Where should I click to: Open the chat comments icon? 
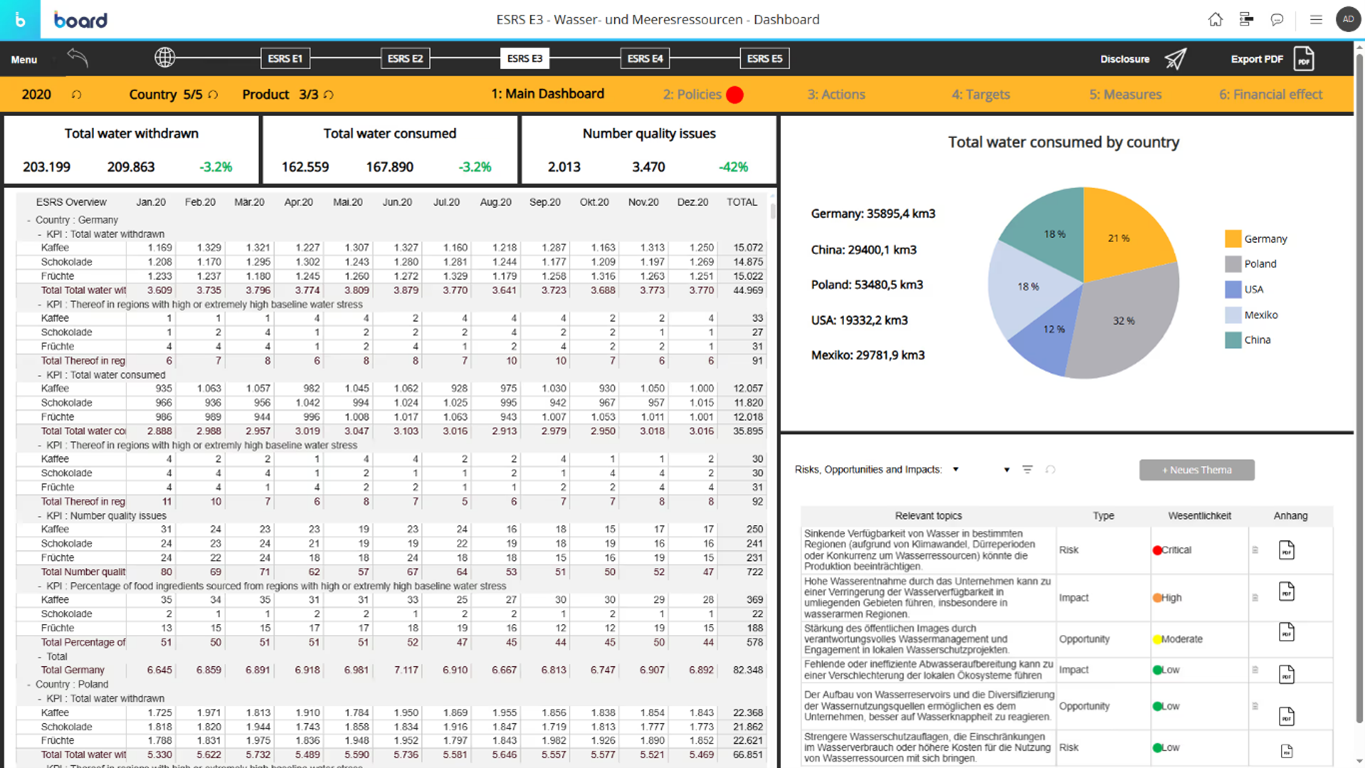[x=1277, y=19]
